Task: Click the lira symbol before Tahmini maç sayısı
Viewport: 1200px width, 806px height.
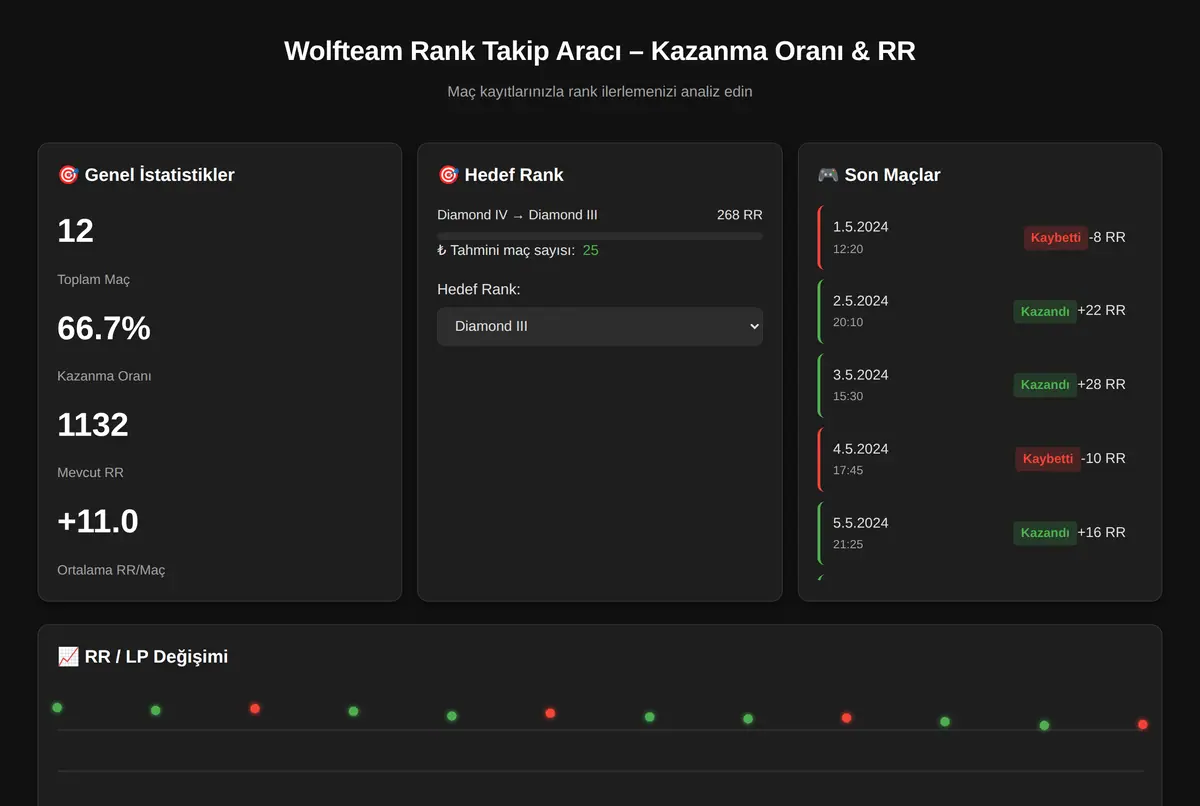Action: click(441, 250)
